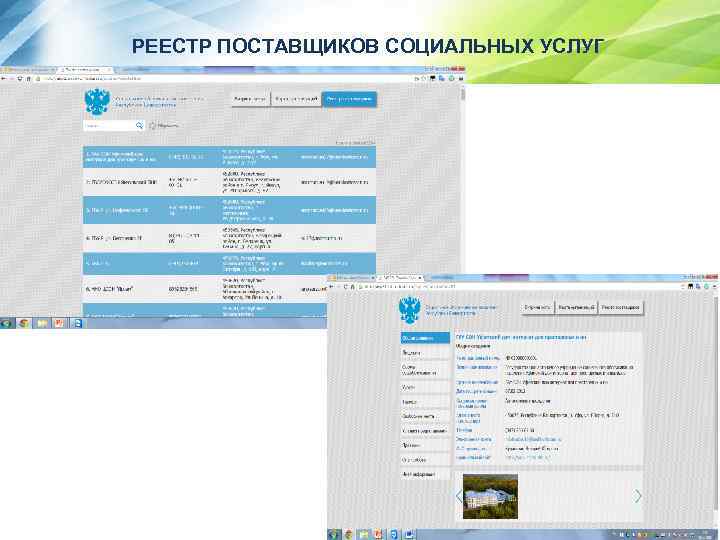Open Chrome from the list window taskbar
Viewport: 720px width, 540px height.
pos(23,323)
